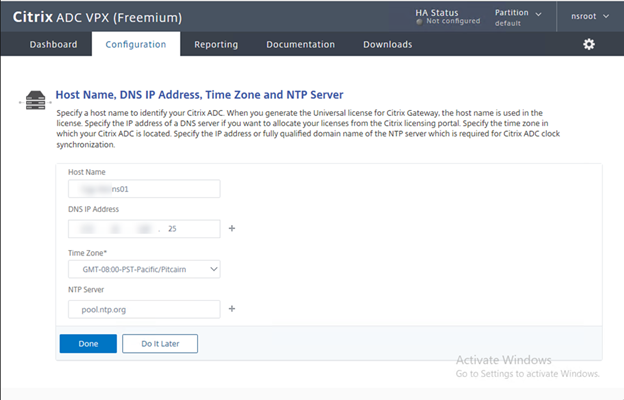Viewport: 624px width, 400px height.
Task: Focus the Host Name input field
Action: coord(144,189)
